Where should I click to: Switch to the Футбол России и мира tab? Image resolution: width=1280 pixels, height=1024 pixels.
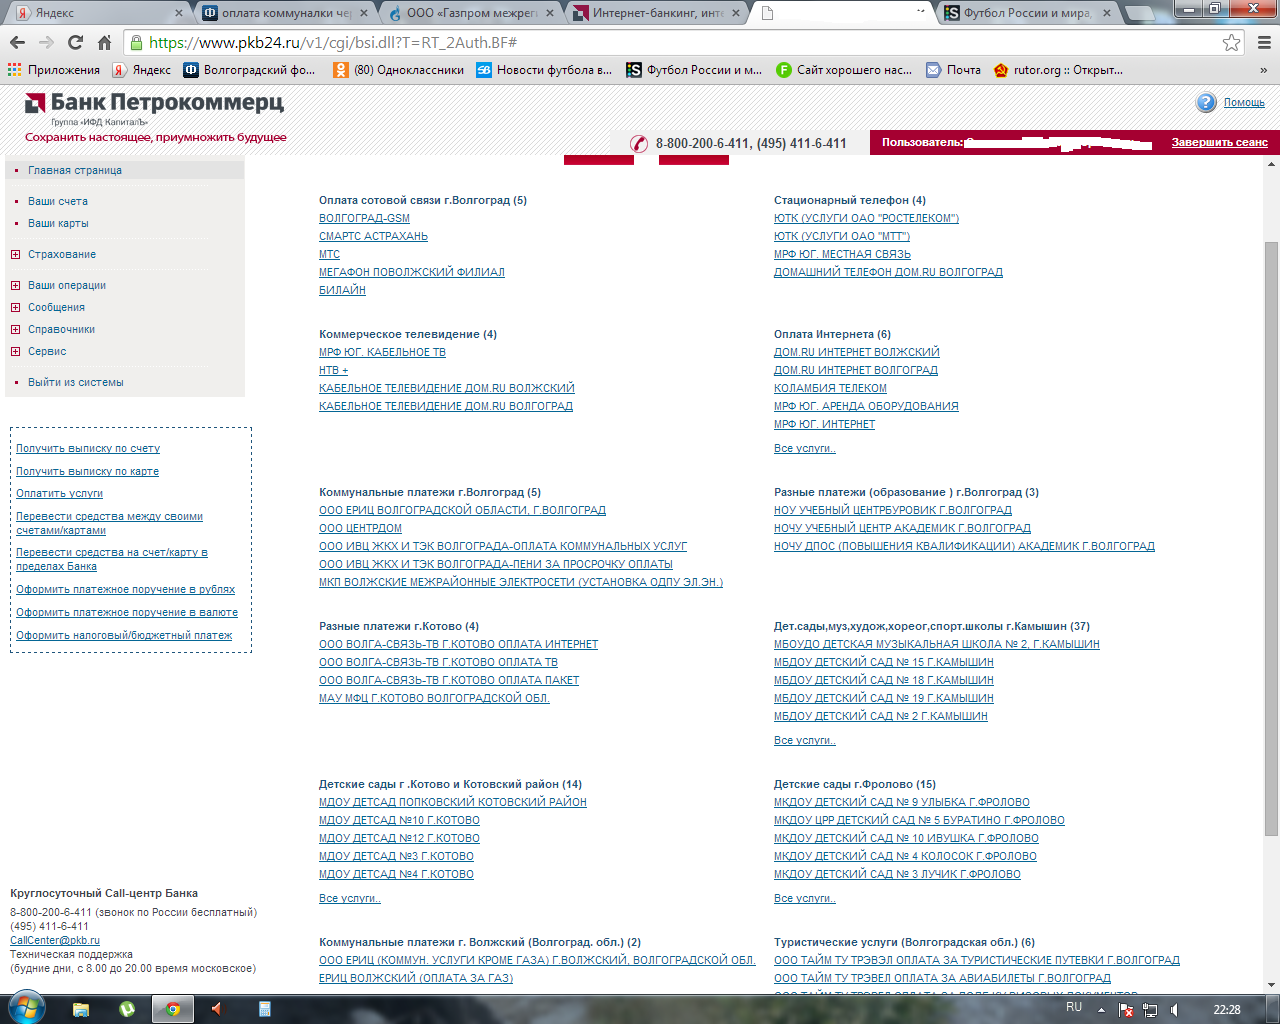pos(1029,13)
